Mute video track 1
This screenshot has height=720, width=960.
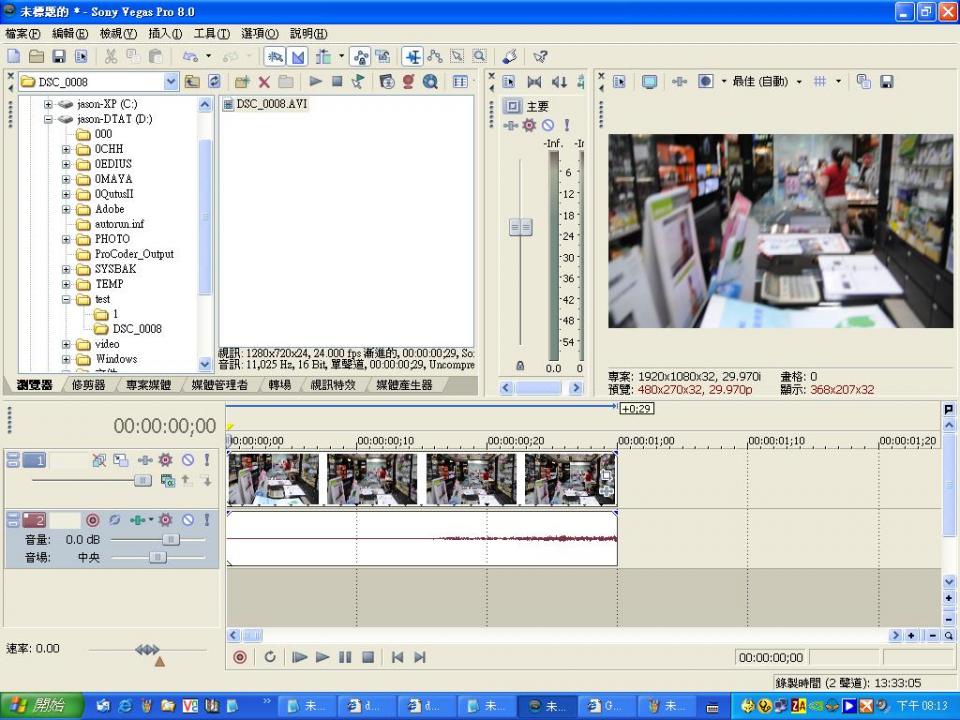(x=187, y=460)
